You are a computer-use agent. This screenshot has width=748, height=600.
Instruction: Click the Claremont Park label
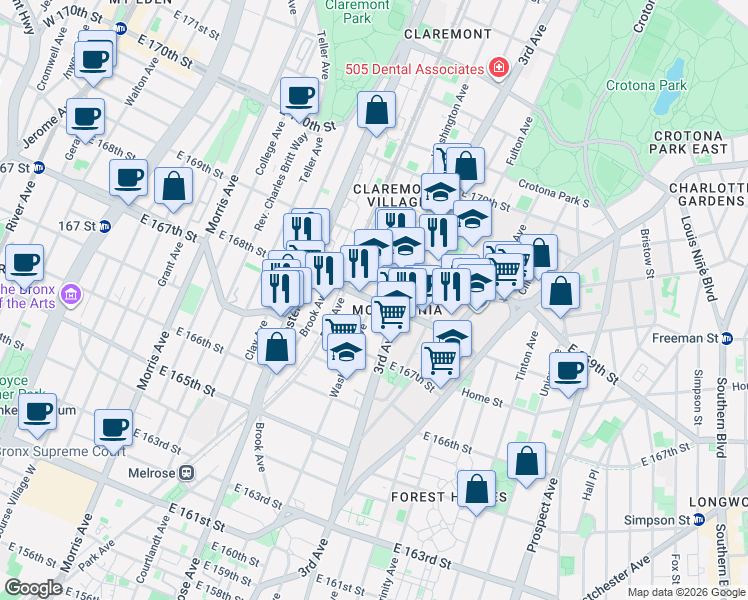(x=357, y=12)
